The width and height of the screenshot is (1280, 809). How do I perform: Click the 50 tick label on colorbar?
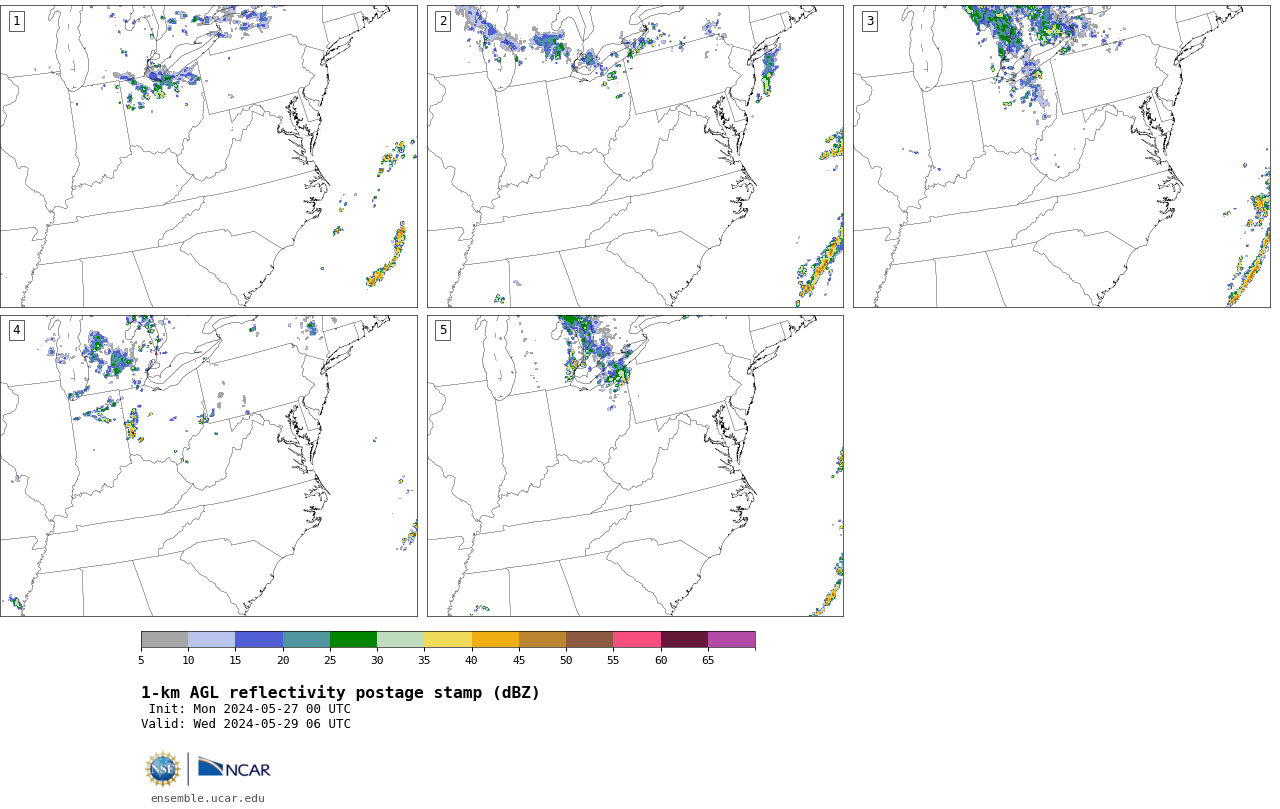coord(566,660)
